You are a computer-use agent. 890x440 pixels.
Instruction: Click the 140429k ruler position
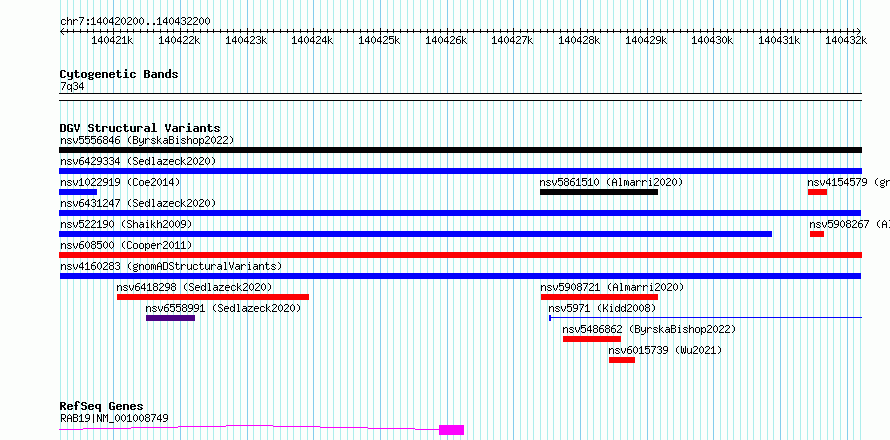(646, 40)
